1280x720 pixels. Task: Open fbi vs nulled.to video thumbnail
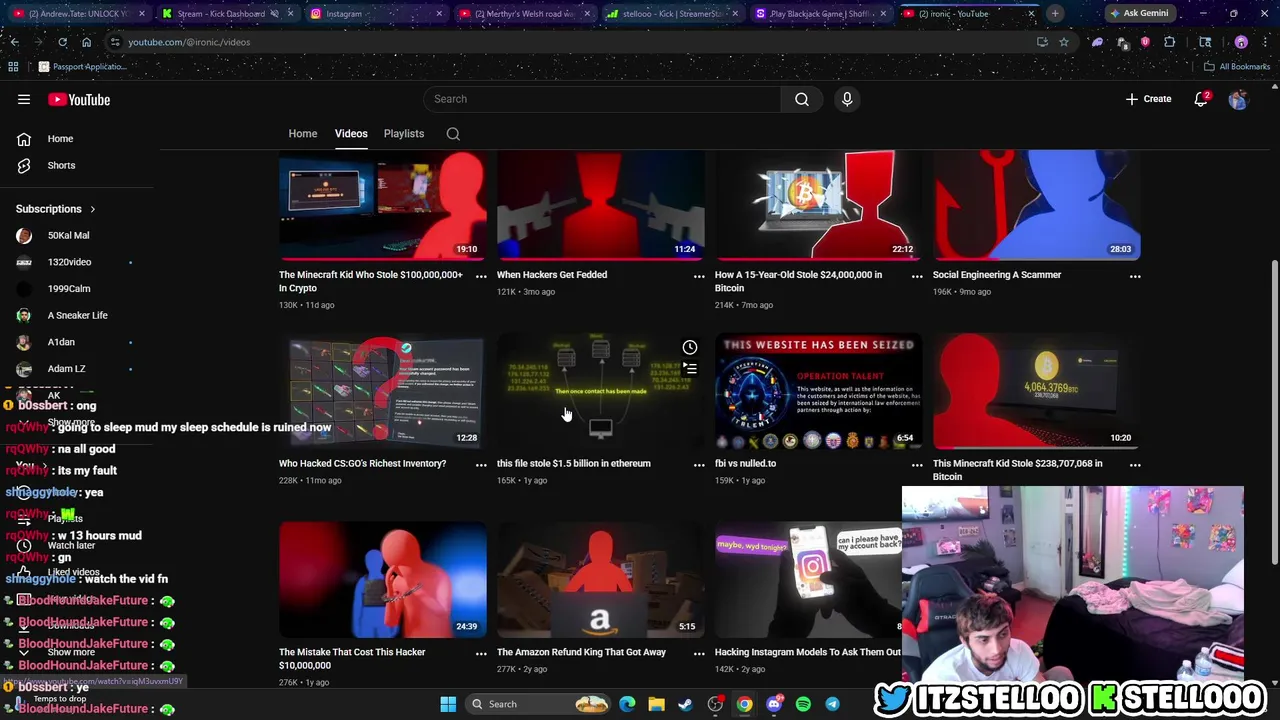tap(819, 390)
